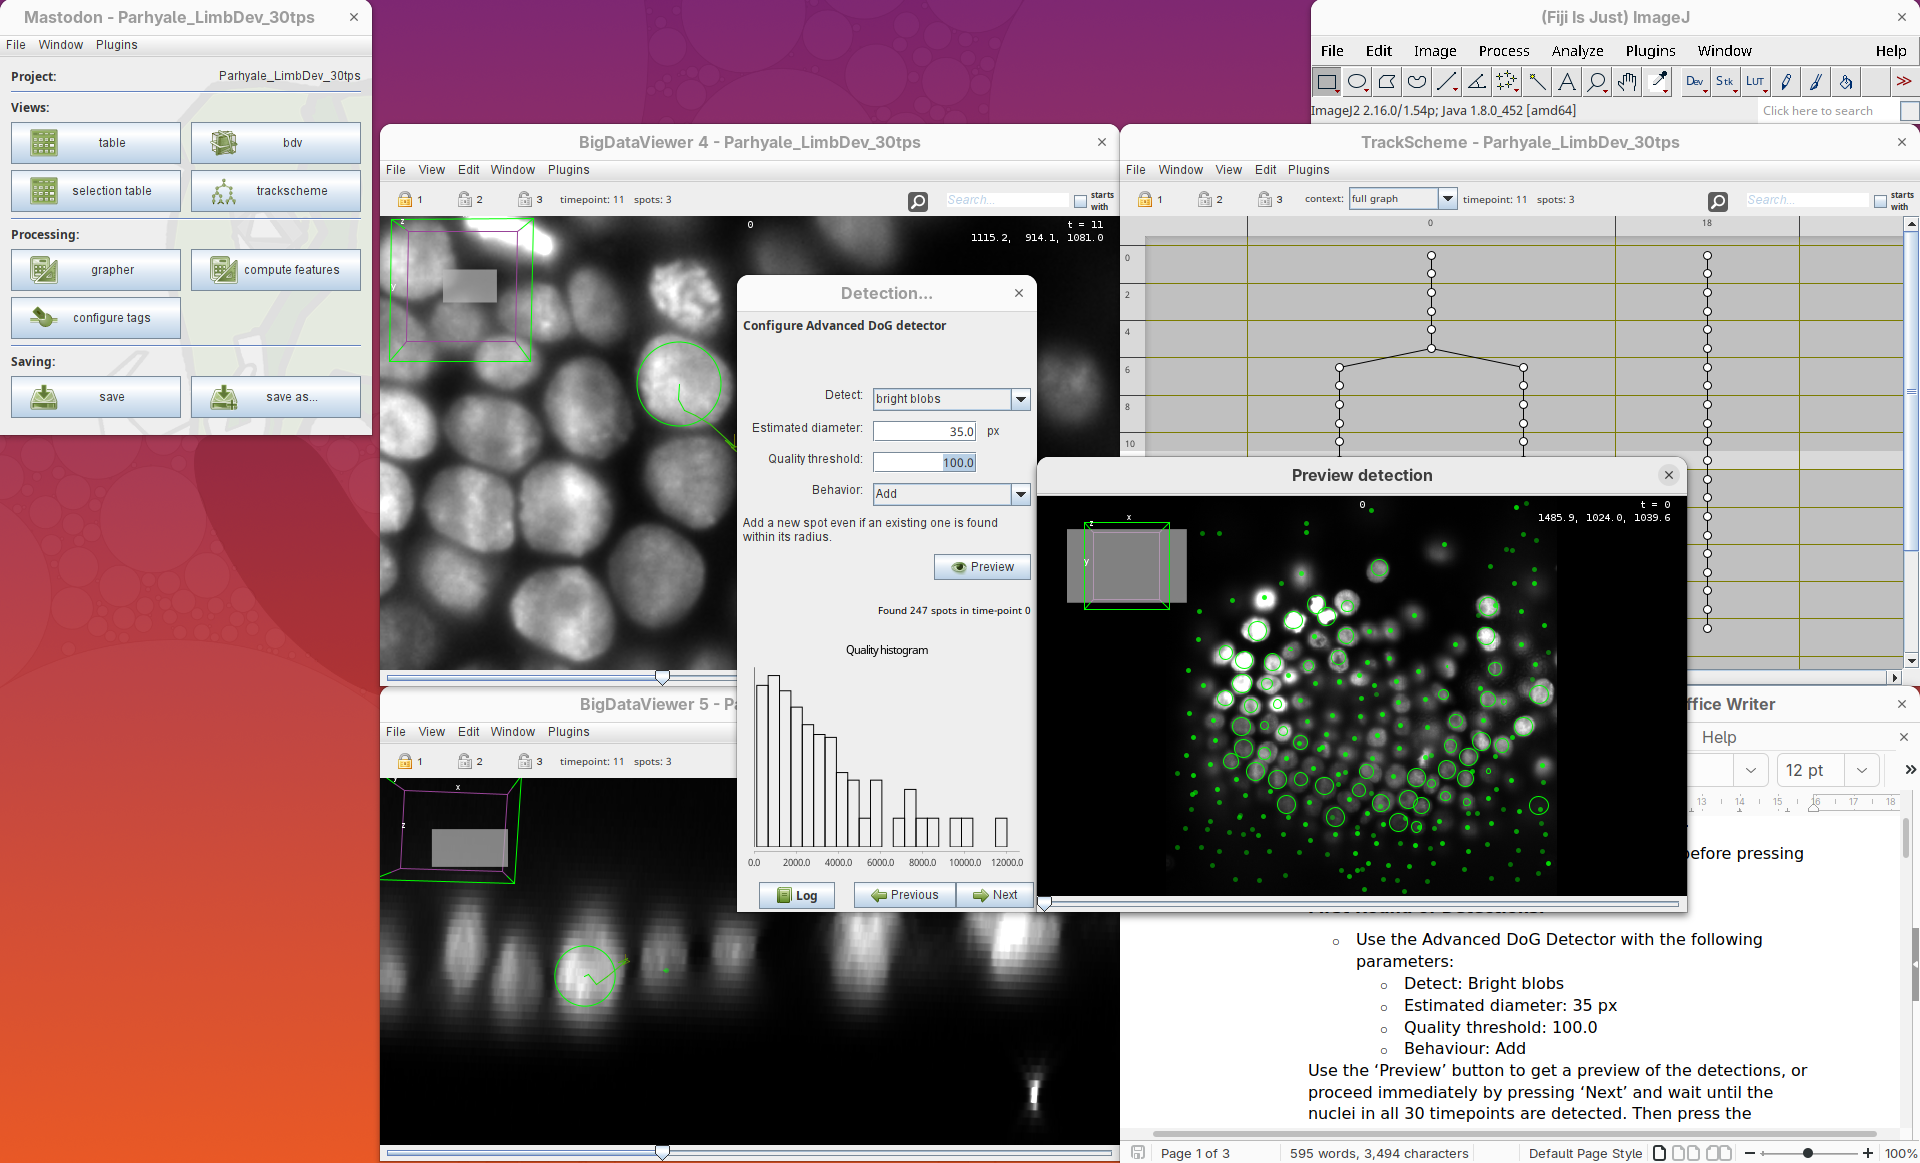Select the Angle tool in ImageJ
1920x1163 pixels.
click(1477, 82)
